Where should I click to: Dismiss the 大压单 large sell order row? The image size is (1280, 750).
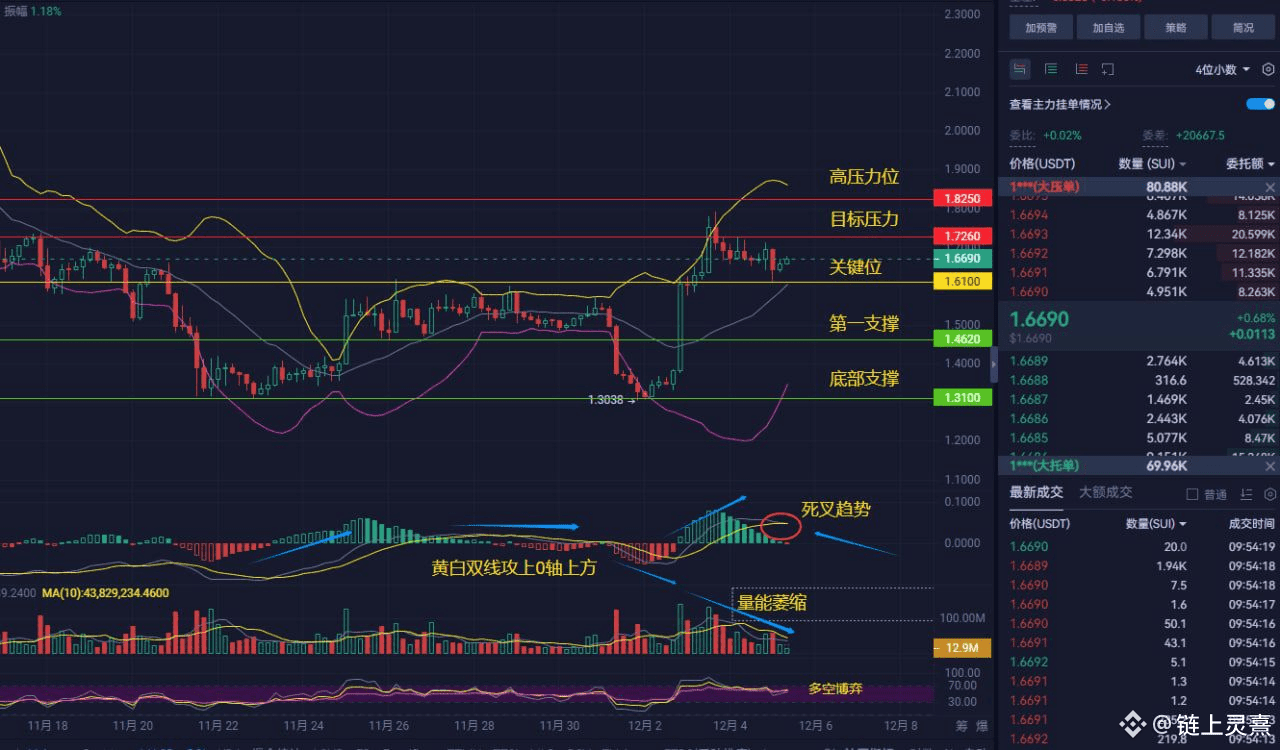1270,188
